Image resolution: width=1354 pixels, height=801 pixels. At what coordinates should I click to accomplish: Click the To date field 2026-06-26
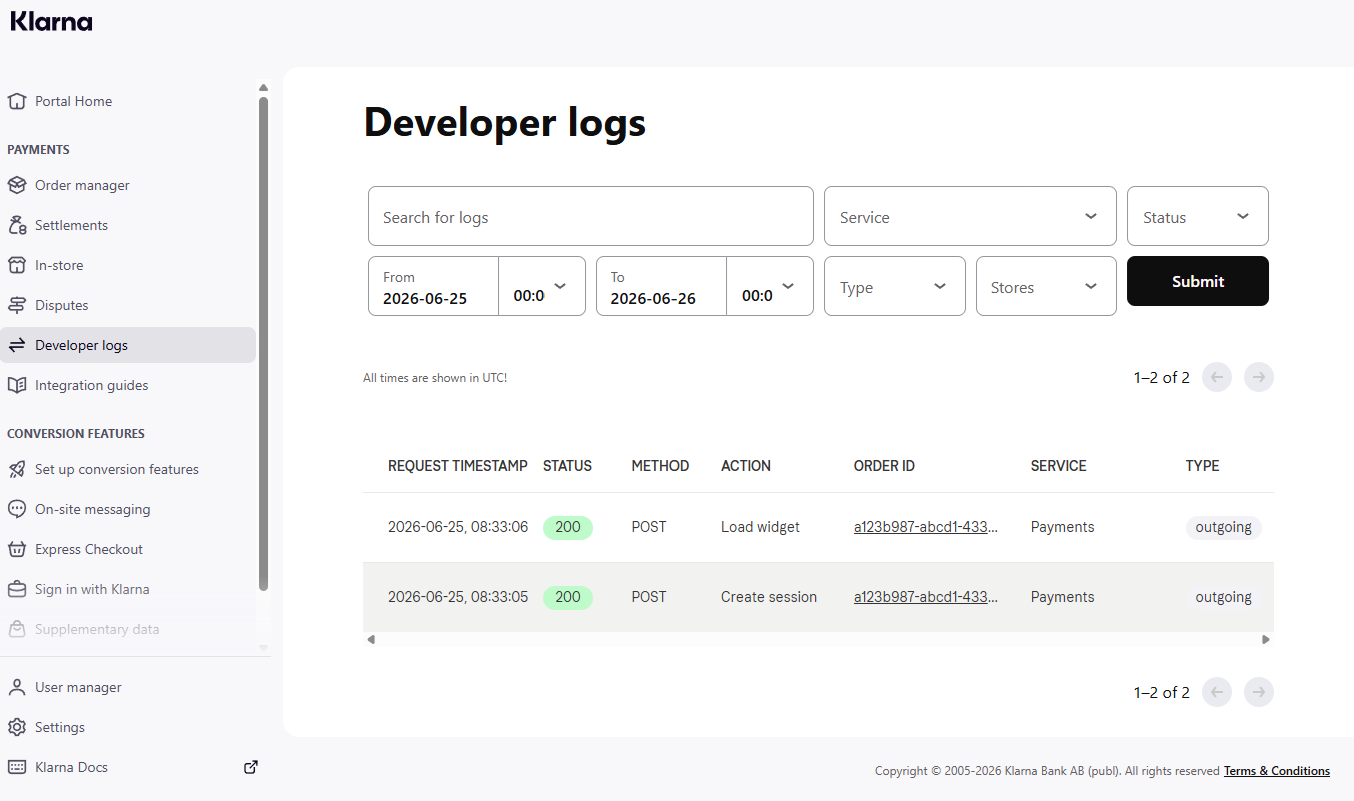[661, 286]
